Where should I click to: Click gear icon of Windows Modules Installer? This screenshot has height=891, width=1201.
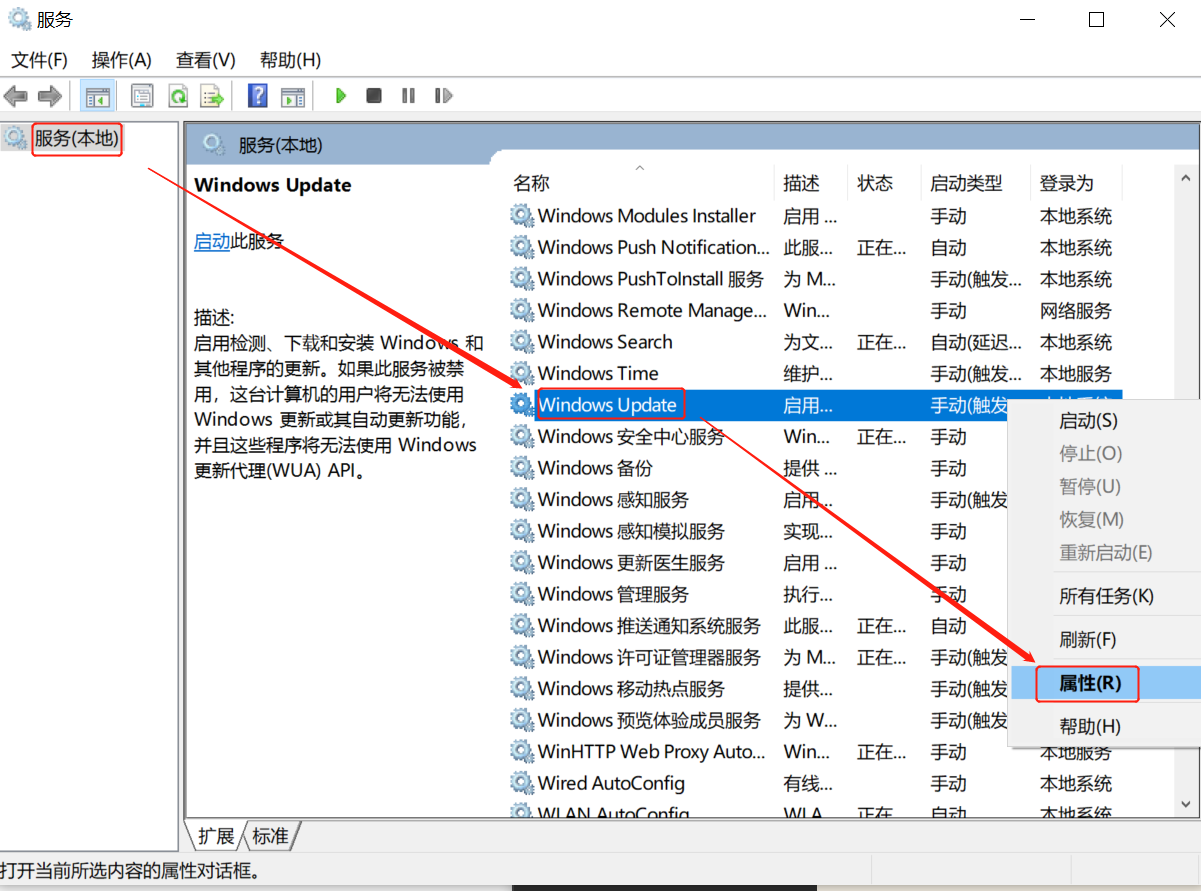(522, 215)
